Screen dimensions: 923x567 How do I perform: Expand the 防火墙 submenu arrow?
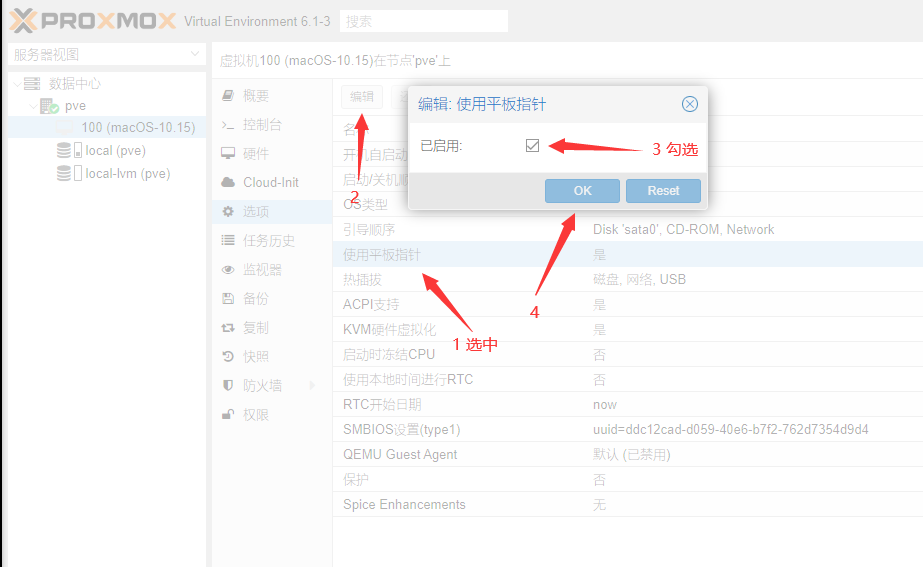pyautogui.click(x=312, y=386)
